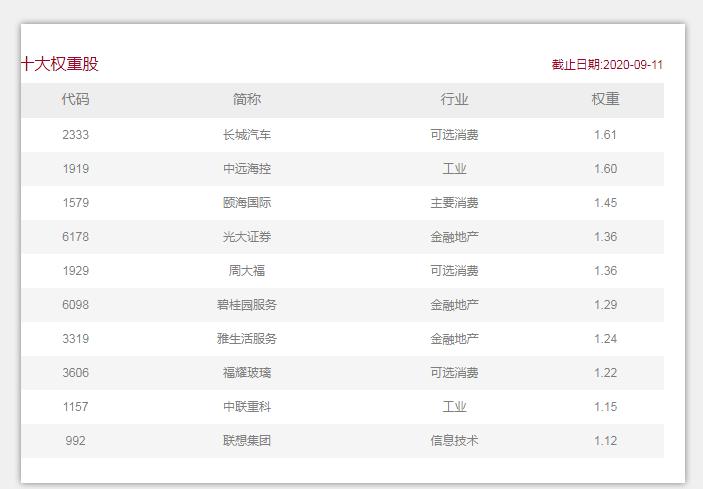Select stock code 1929
This screenshot has width=703, height=489.
pyautogui.click(x=75, y=271)
